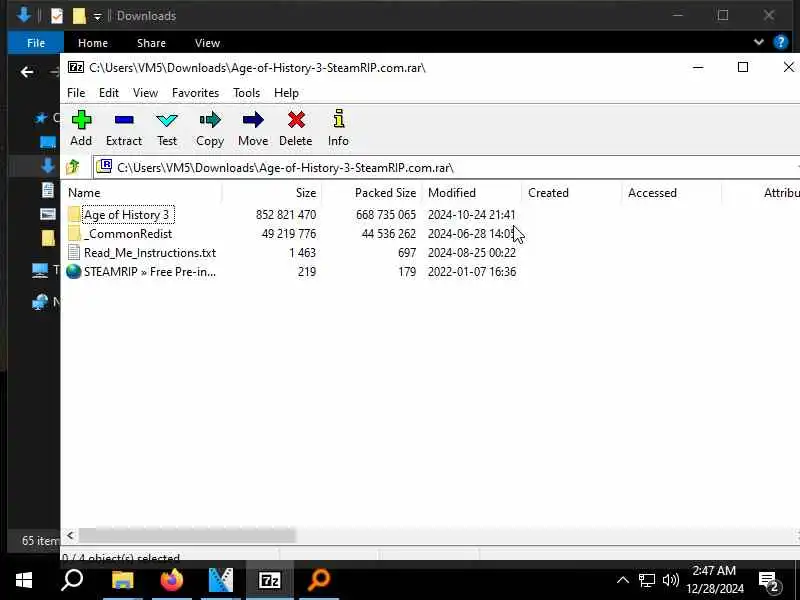
Task: Click the Move toolbar icon
Action: click(x=253, y=120)
